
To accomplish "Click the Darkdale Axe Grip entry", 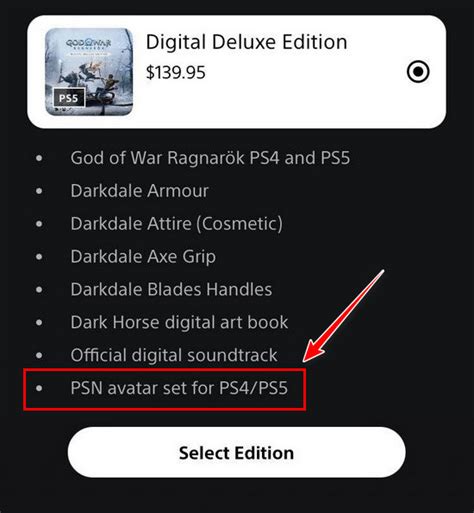I will pos(143,257).
